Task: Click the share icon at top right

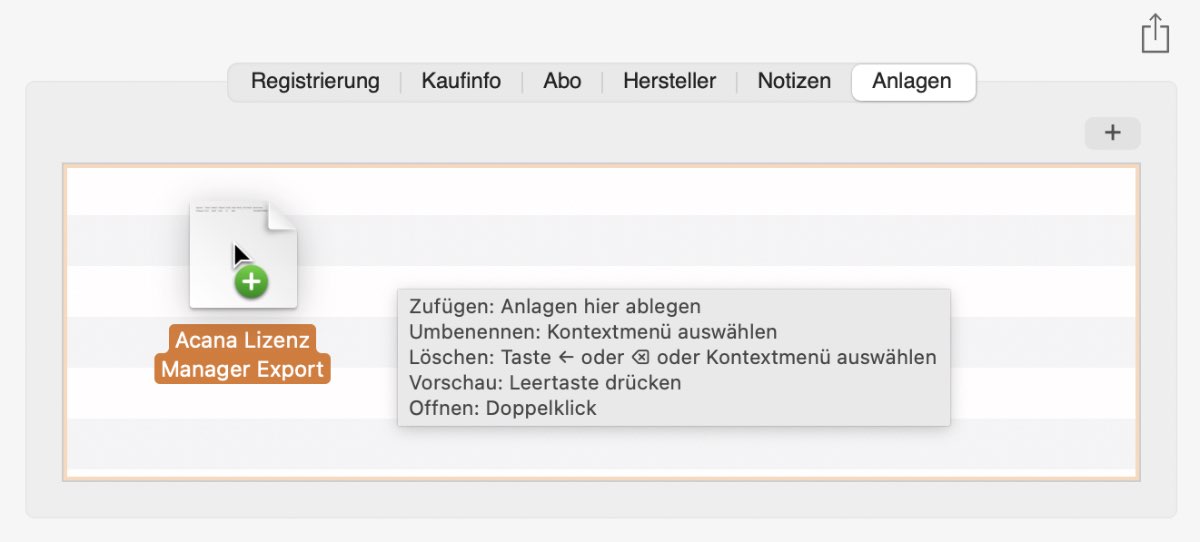Action: [x=1155, y=32]
